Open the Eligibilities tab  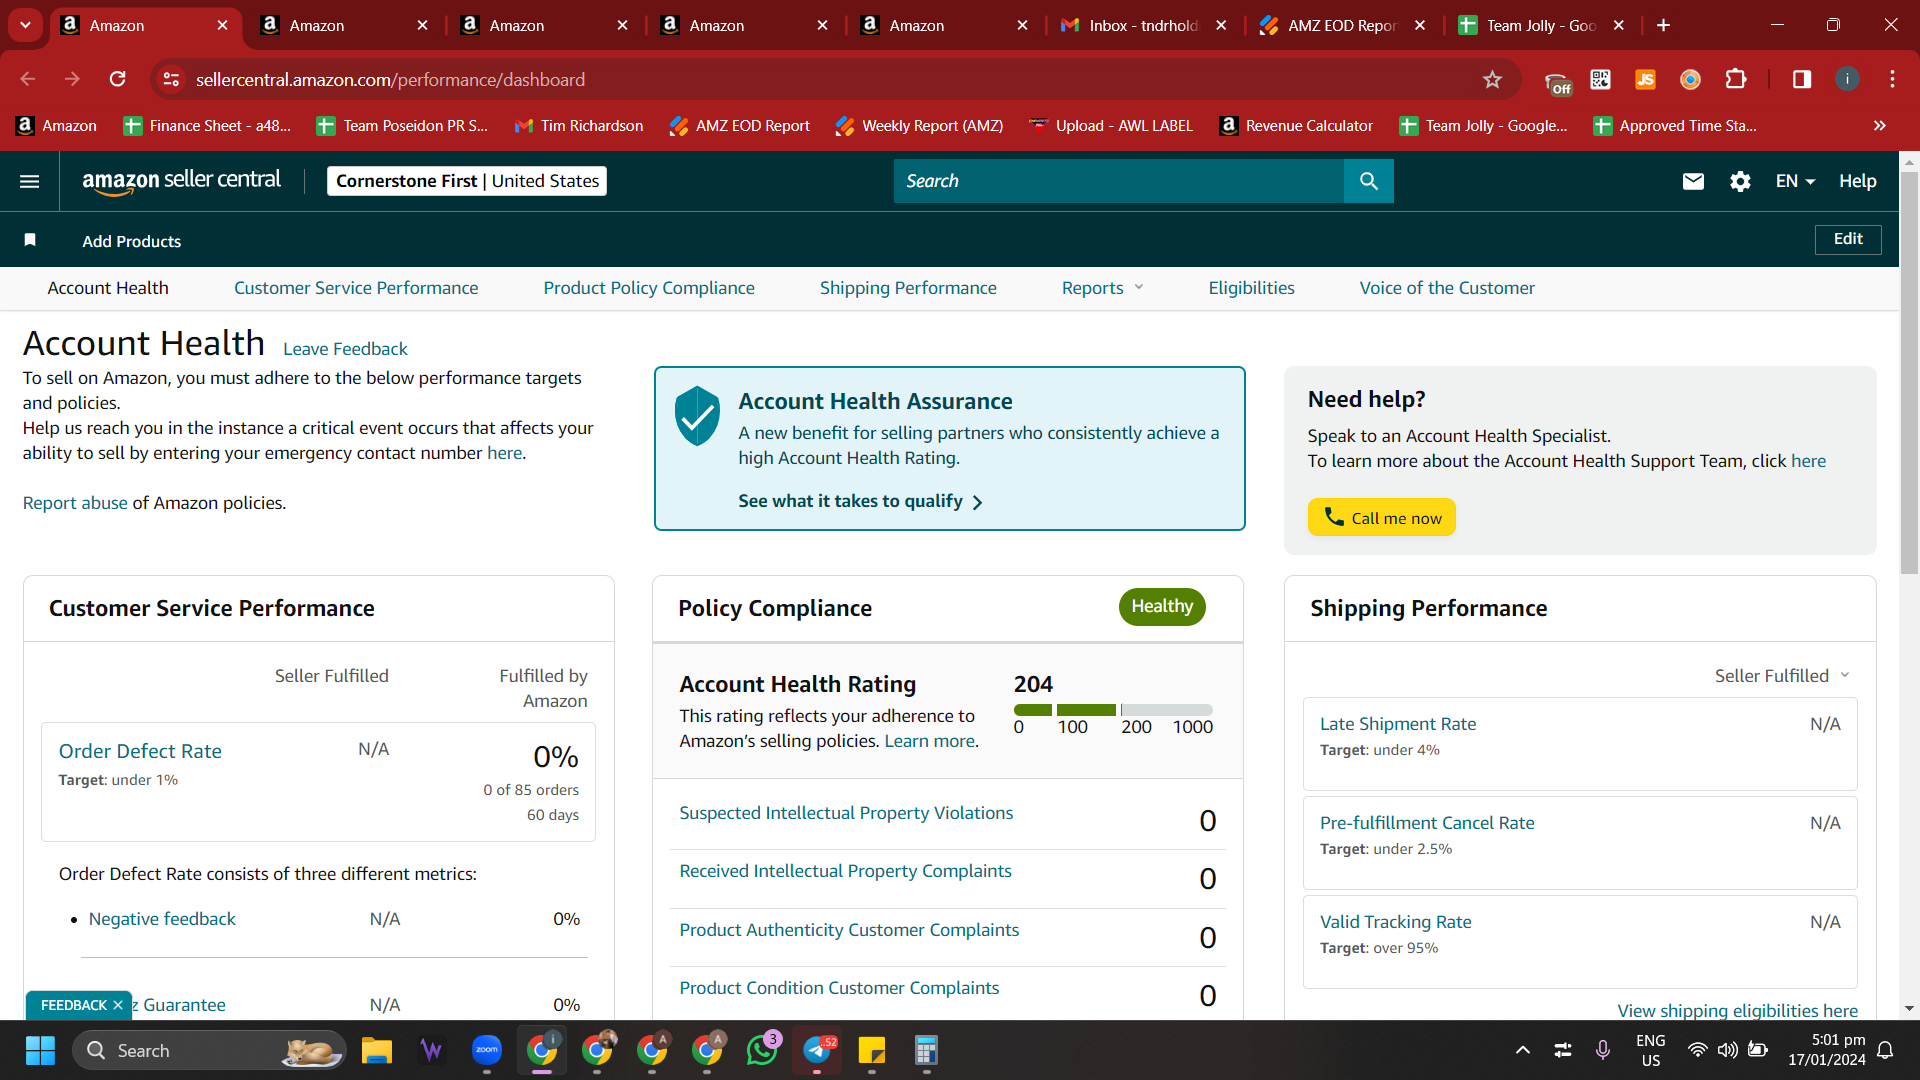pyautogui.click(x=1251, y=288)
